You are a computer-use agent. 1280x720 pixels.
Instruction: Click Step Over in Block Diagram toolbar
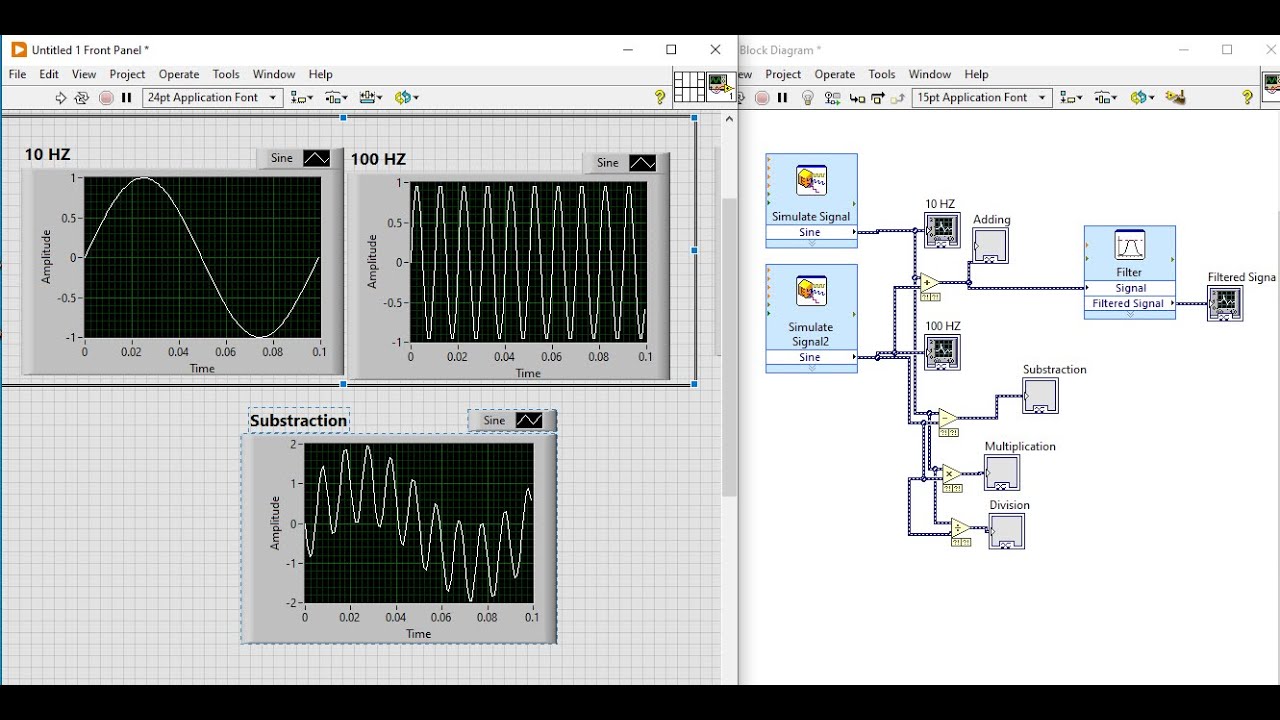(x=877, y=98)
